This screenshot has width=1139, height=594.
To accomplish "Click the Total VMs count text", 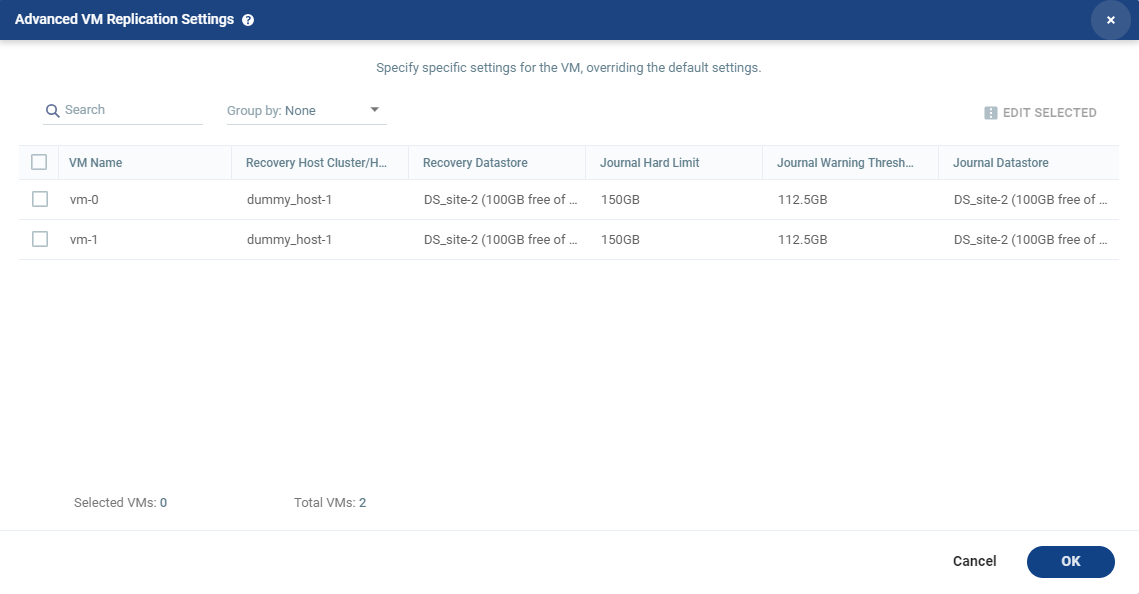I will pyautogui.click(x=330, y=503).
